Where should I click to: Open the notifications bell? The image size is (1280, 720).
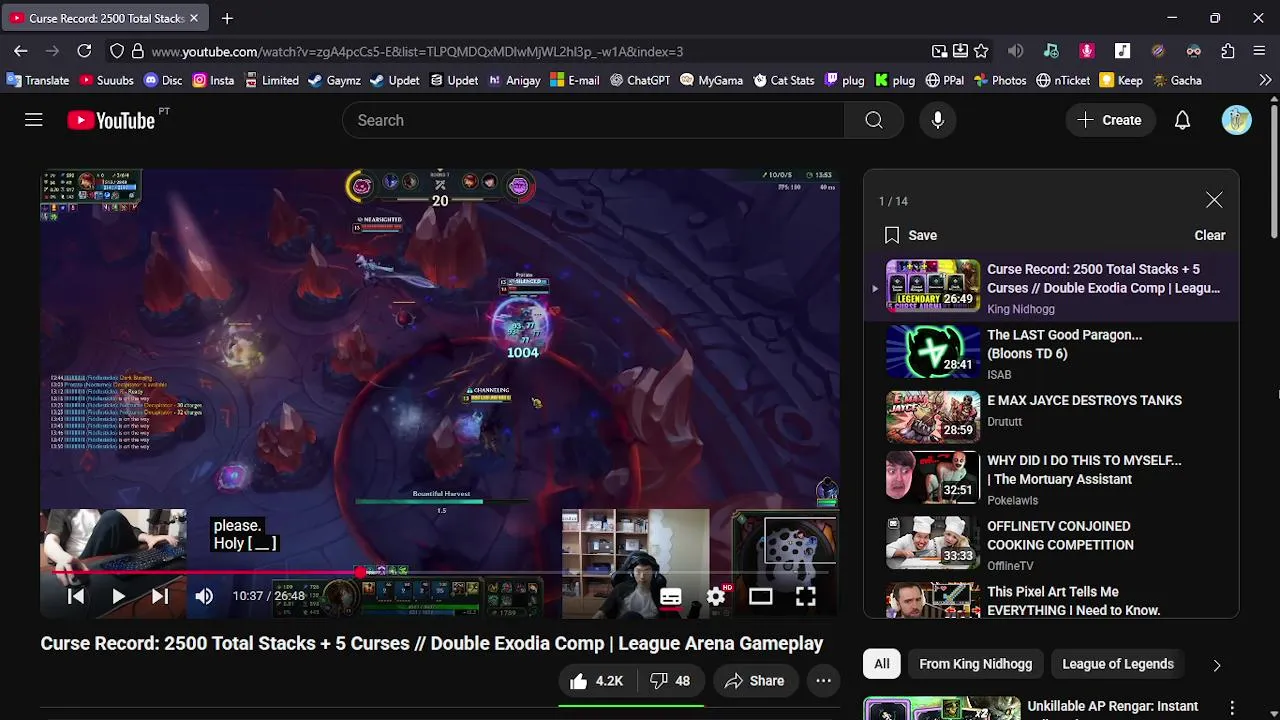[1182, 120]
